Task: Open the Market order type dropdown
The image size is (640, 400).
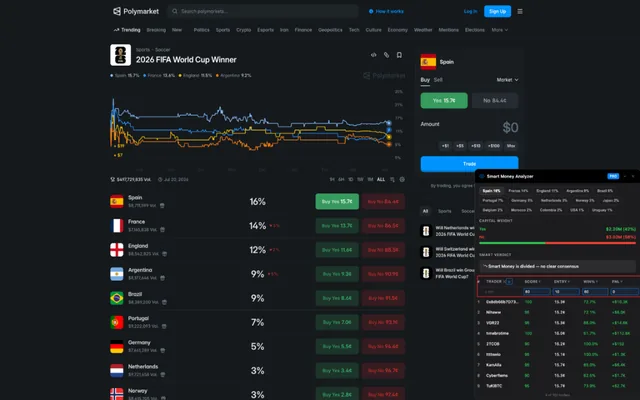Action: (x=507, y=80)
